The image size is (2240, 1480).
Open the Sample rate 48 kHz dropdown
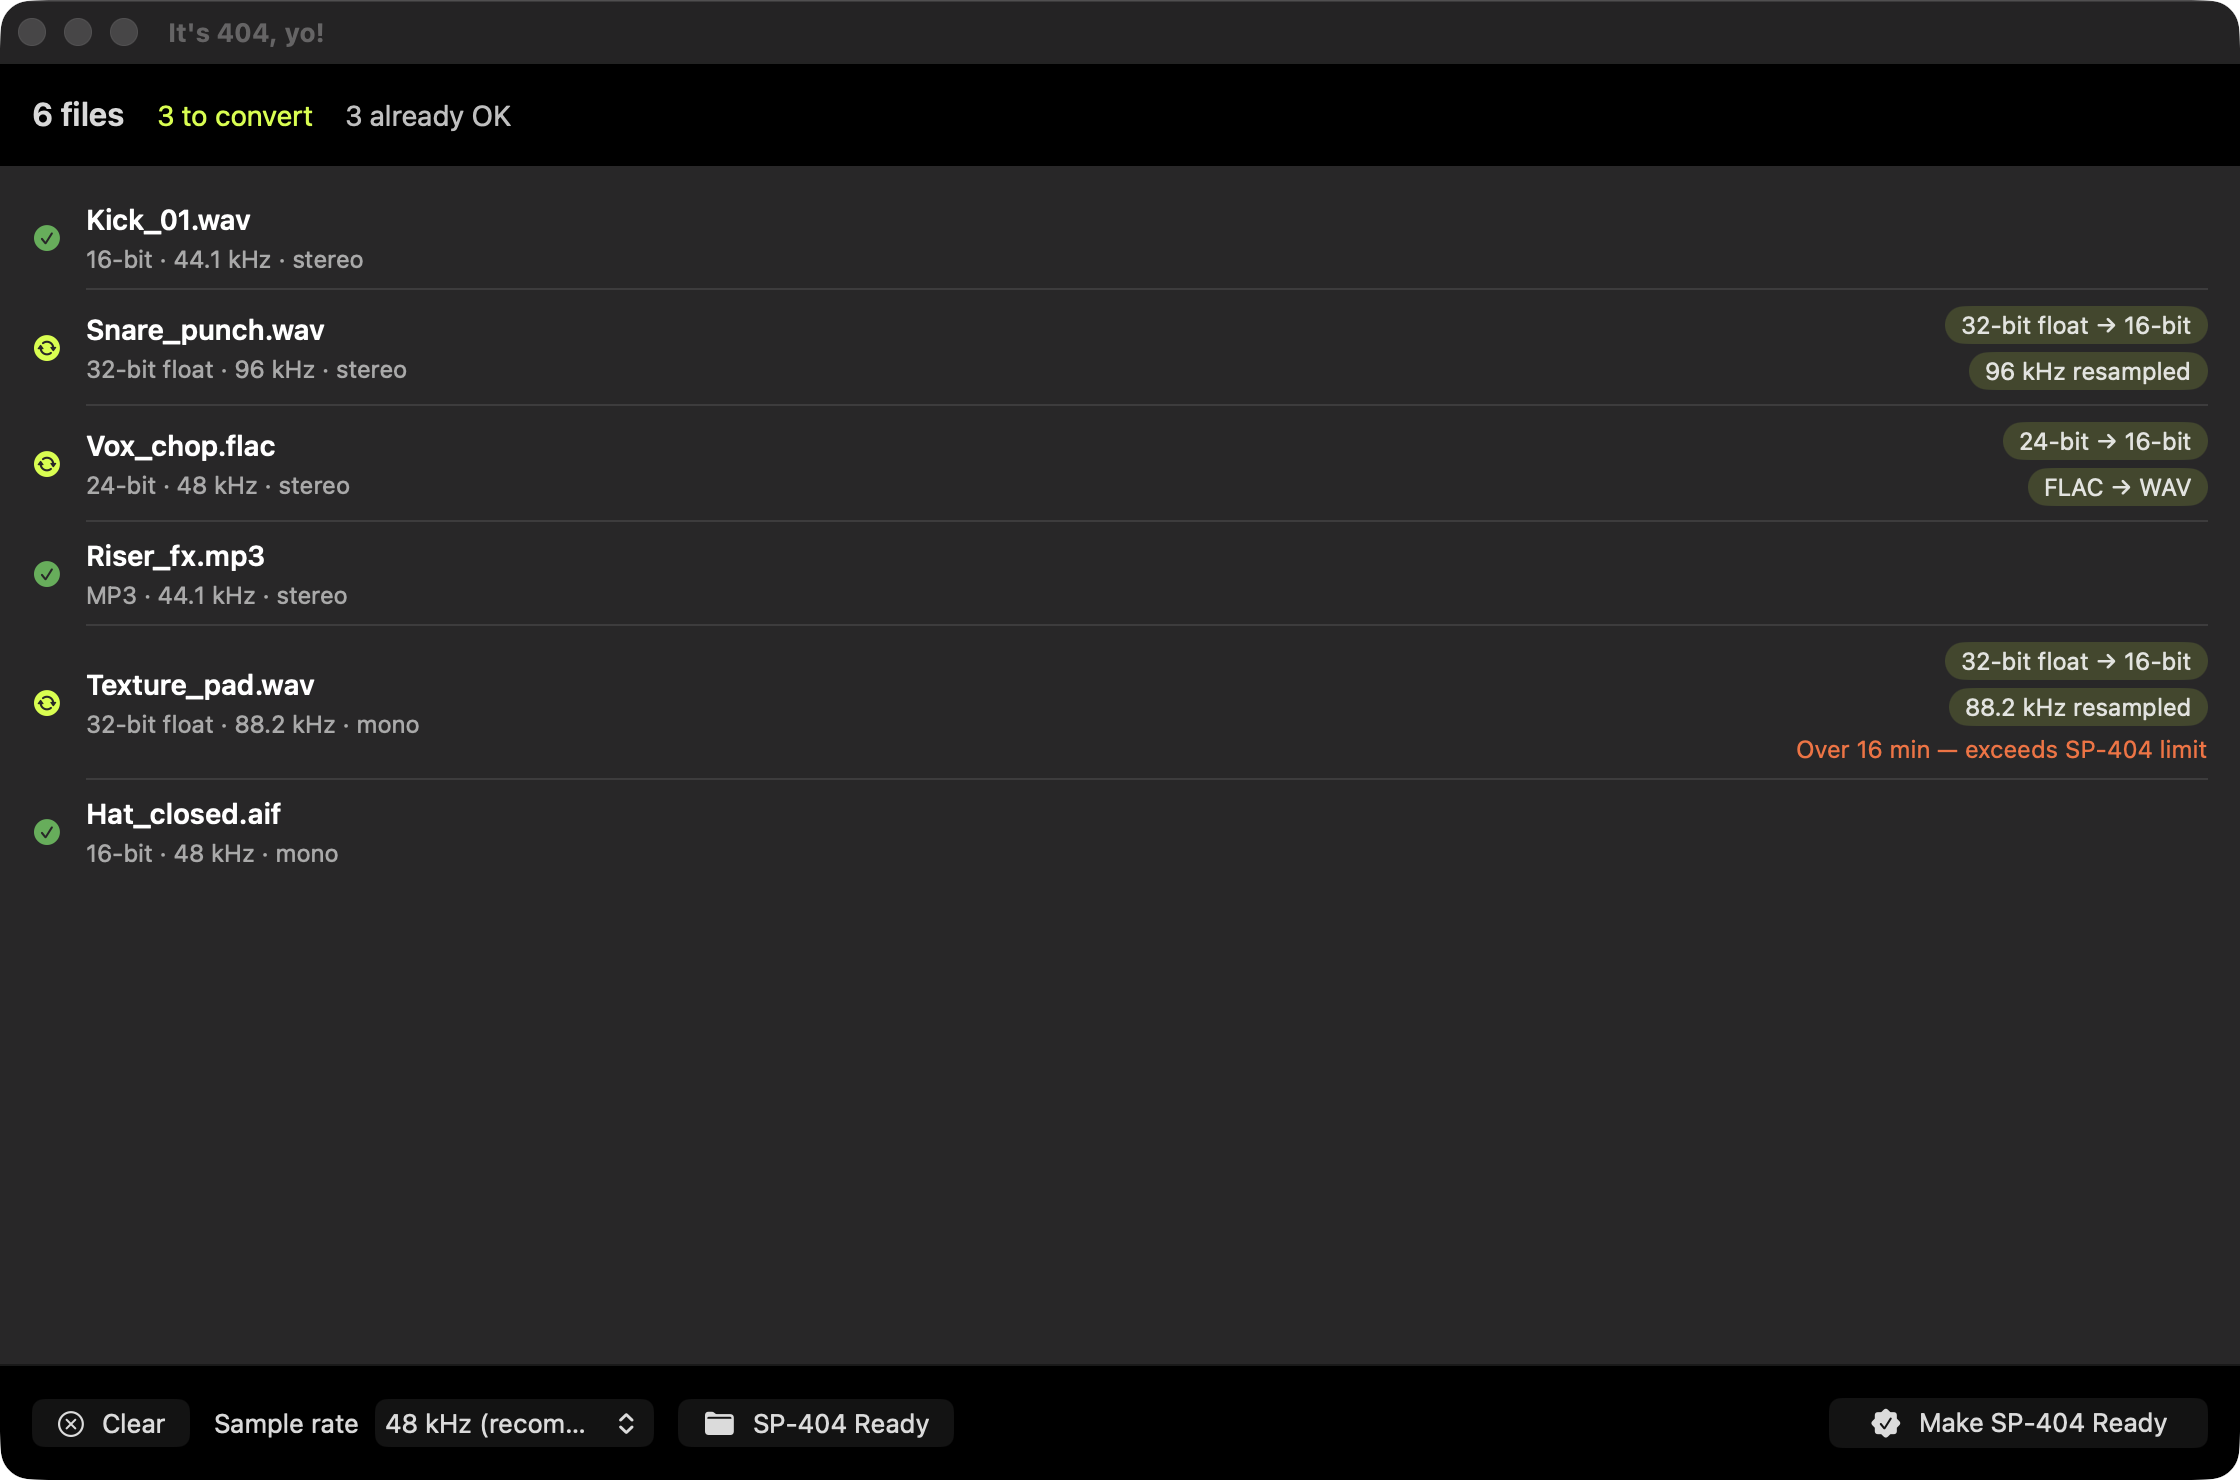pyautogui.click(x=514, y=1423)
